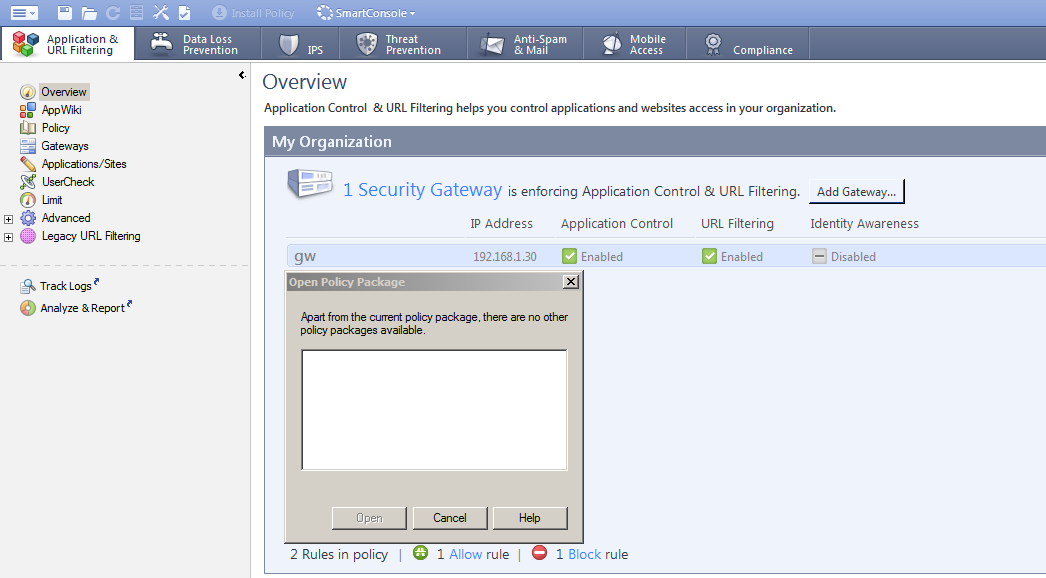
Task: Click Identity Awareness Disabled status box
Action: pos(819,256)
